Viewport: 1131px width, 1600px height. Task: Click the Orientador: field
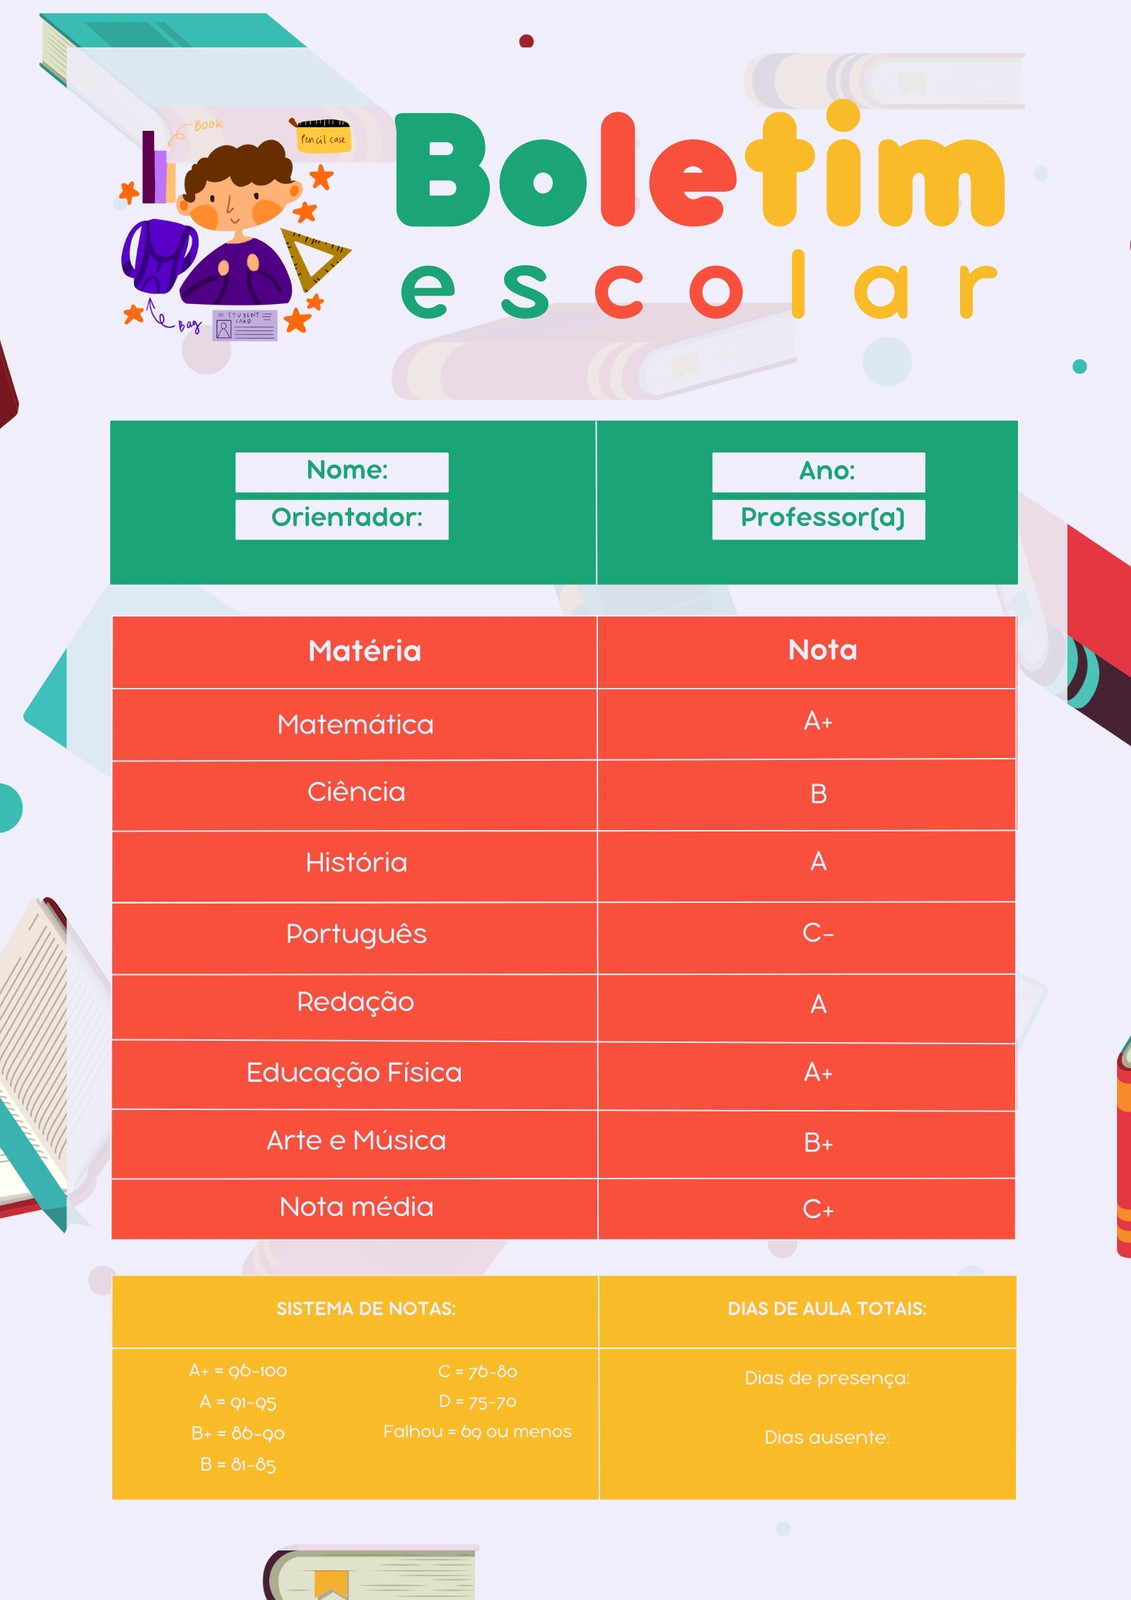(x=342, y=519)
